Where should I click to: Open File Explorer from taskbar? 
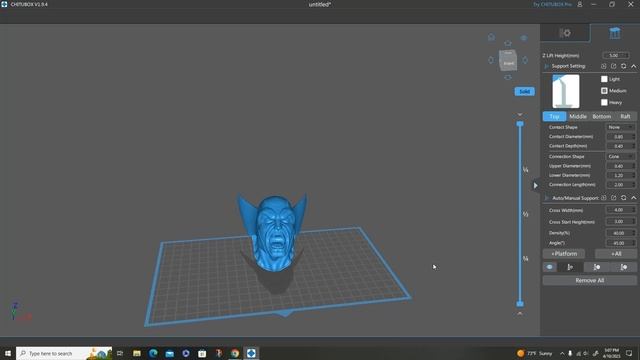[x=137, y=353]
